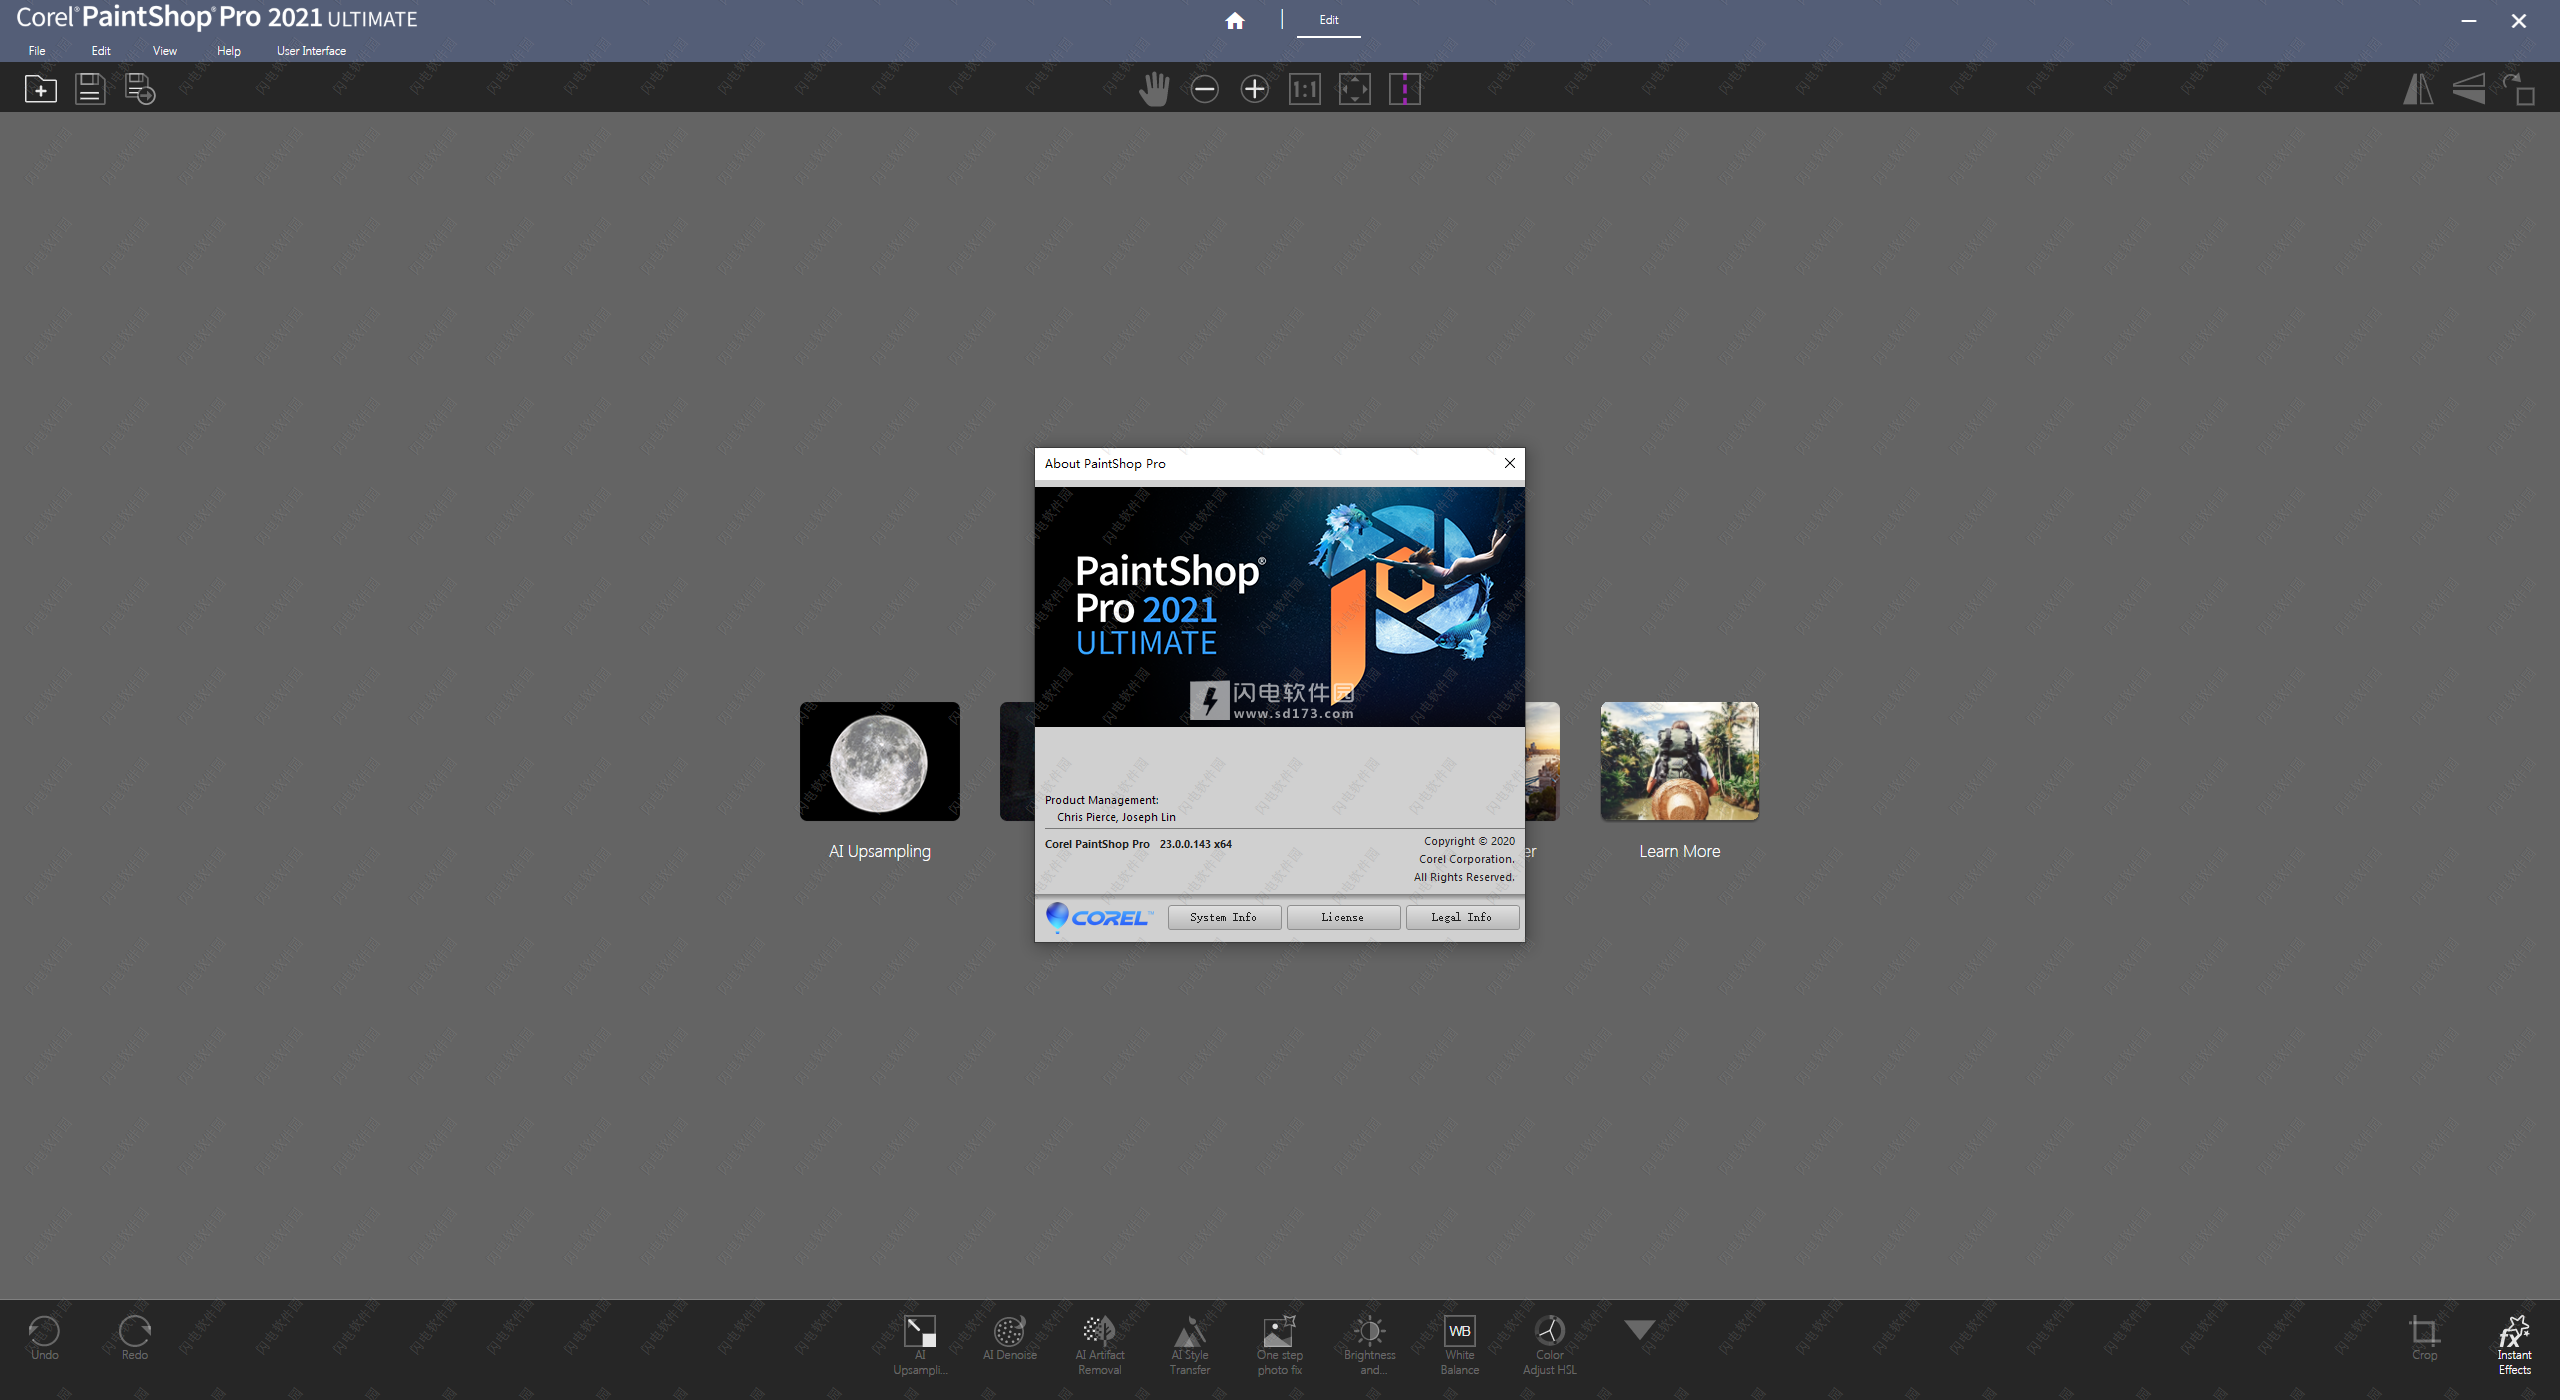Viewport: 2560px width, 1400px height.
Task: Expand more tools triangle in bottom bar
Action: pos(1639,1330)
